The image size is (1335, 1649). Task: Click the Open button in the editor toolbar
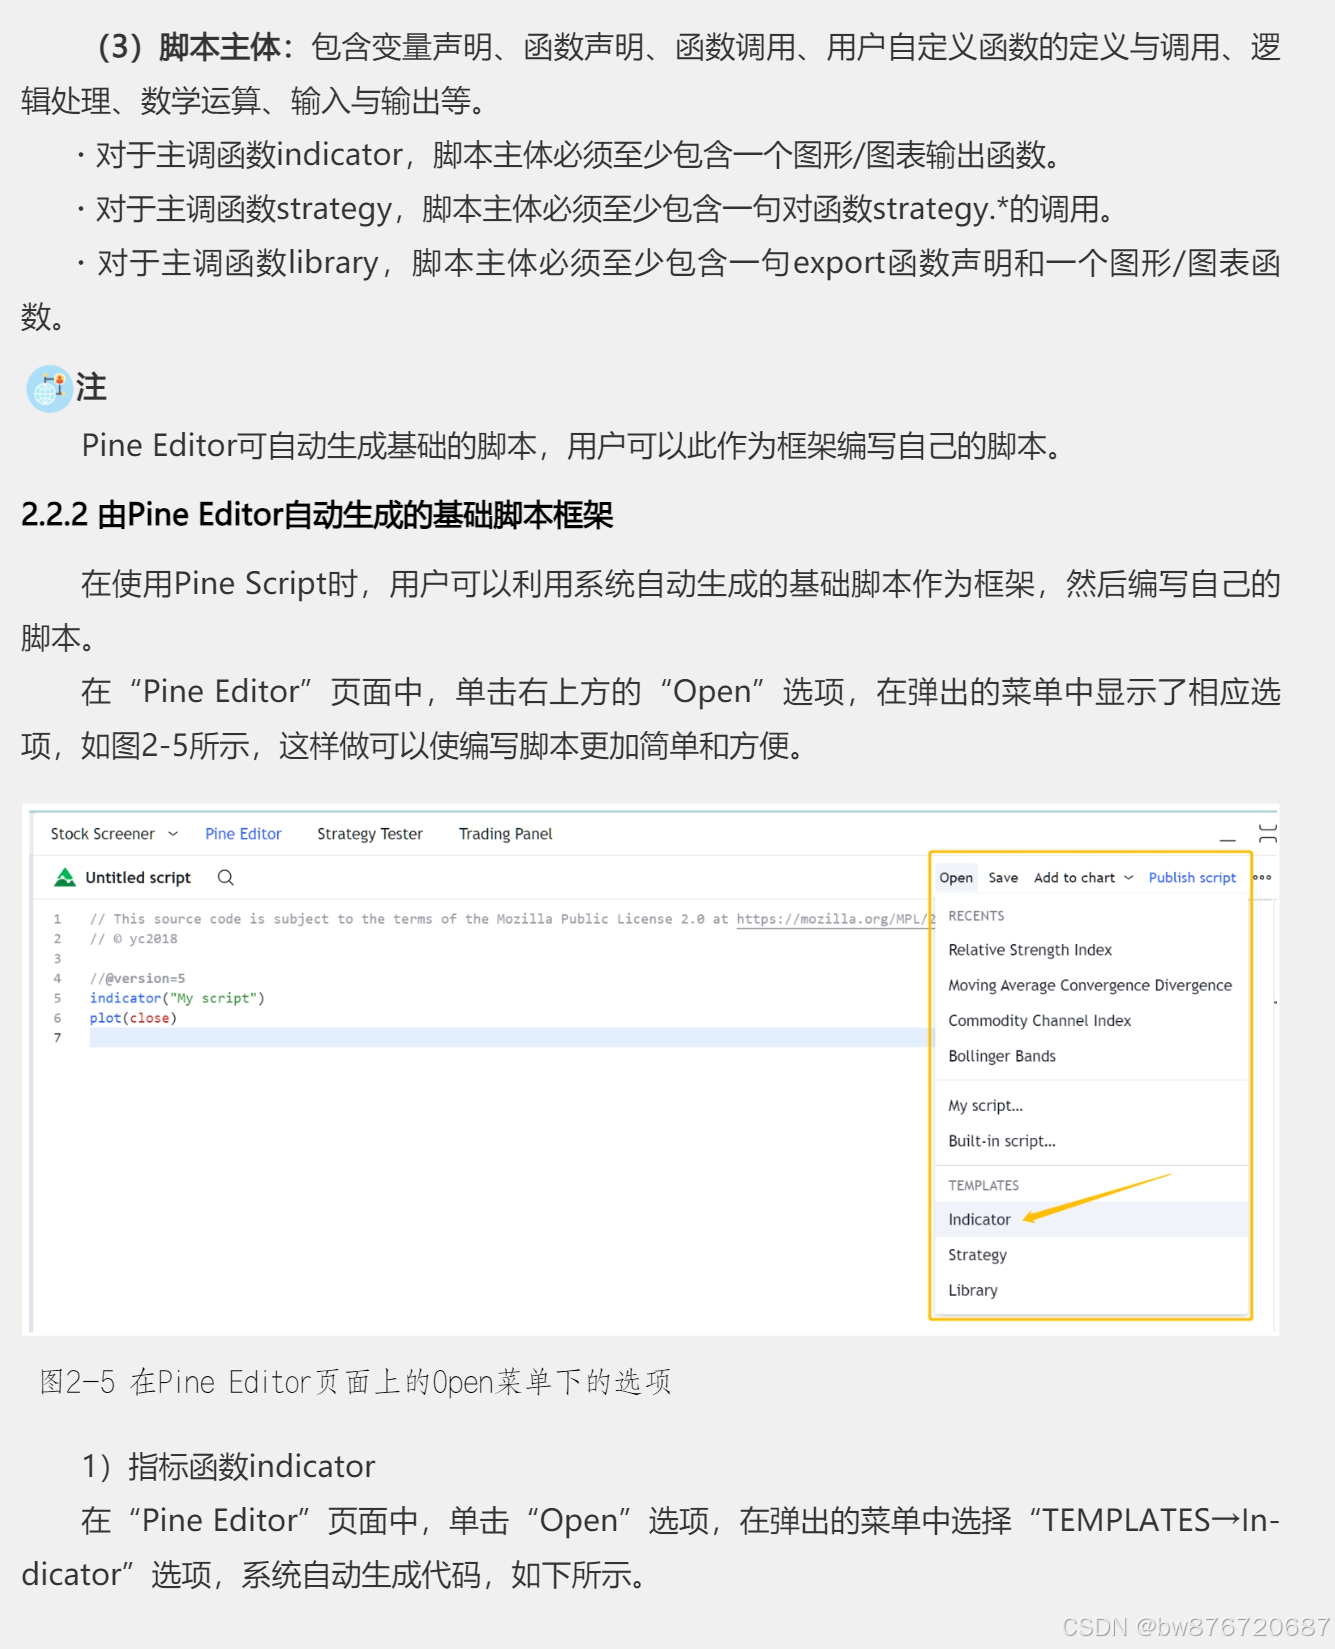pos(956,877)
